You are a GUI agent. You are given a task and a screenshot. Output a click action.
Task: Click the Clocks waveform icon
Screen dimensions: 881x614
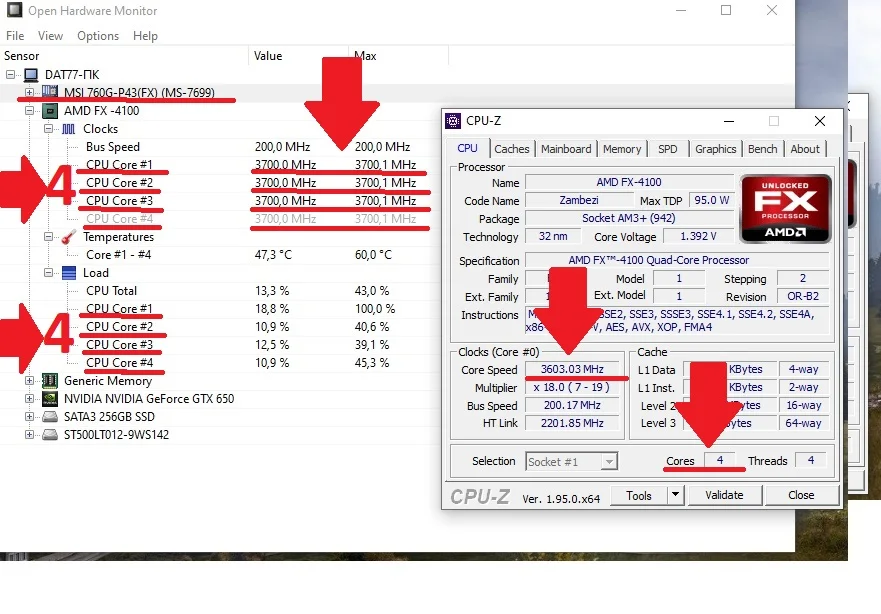[69, 129]
